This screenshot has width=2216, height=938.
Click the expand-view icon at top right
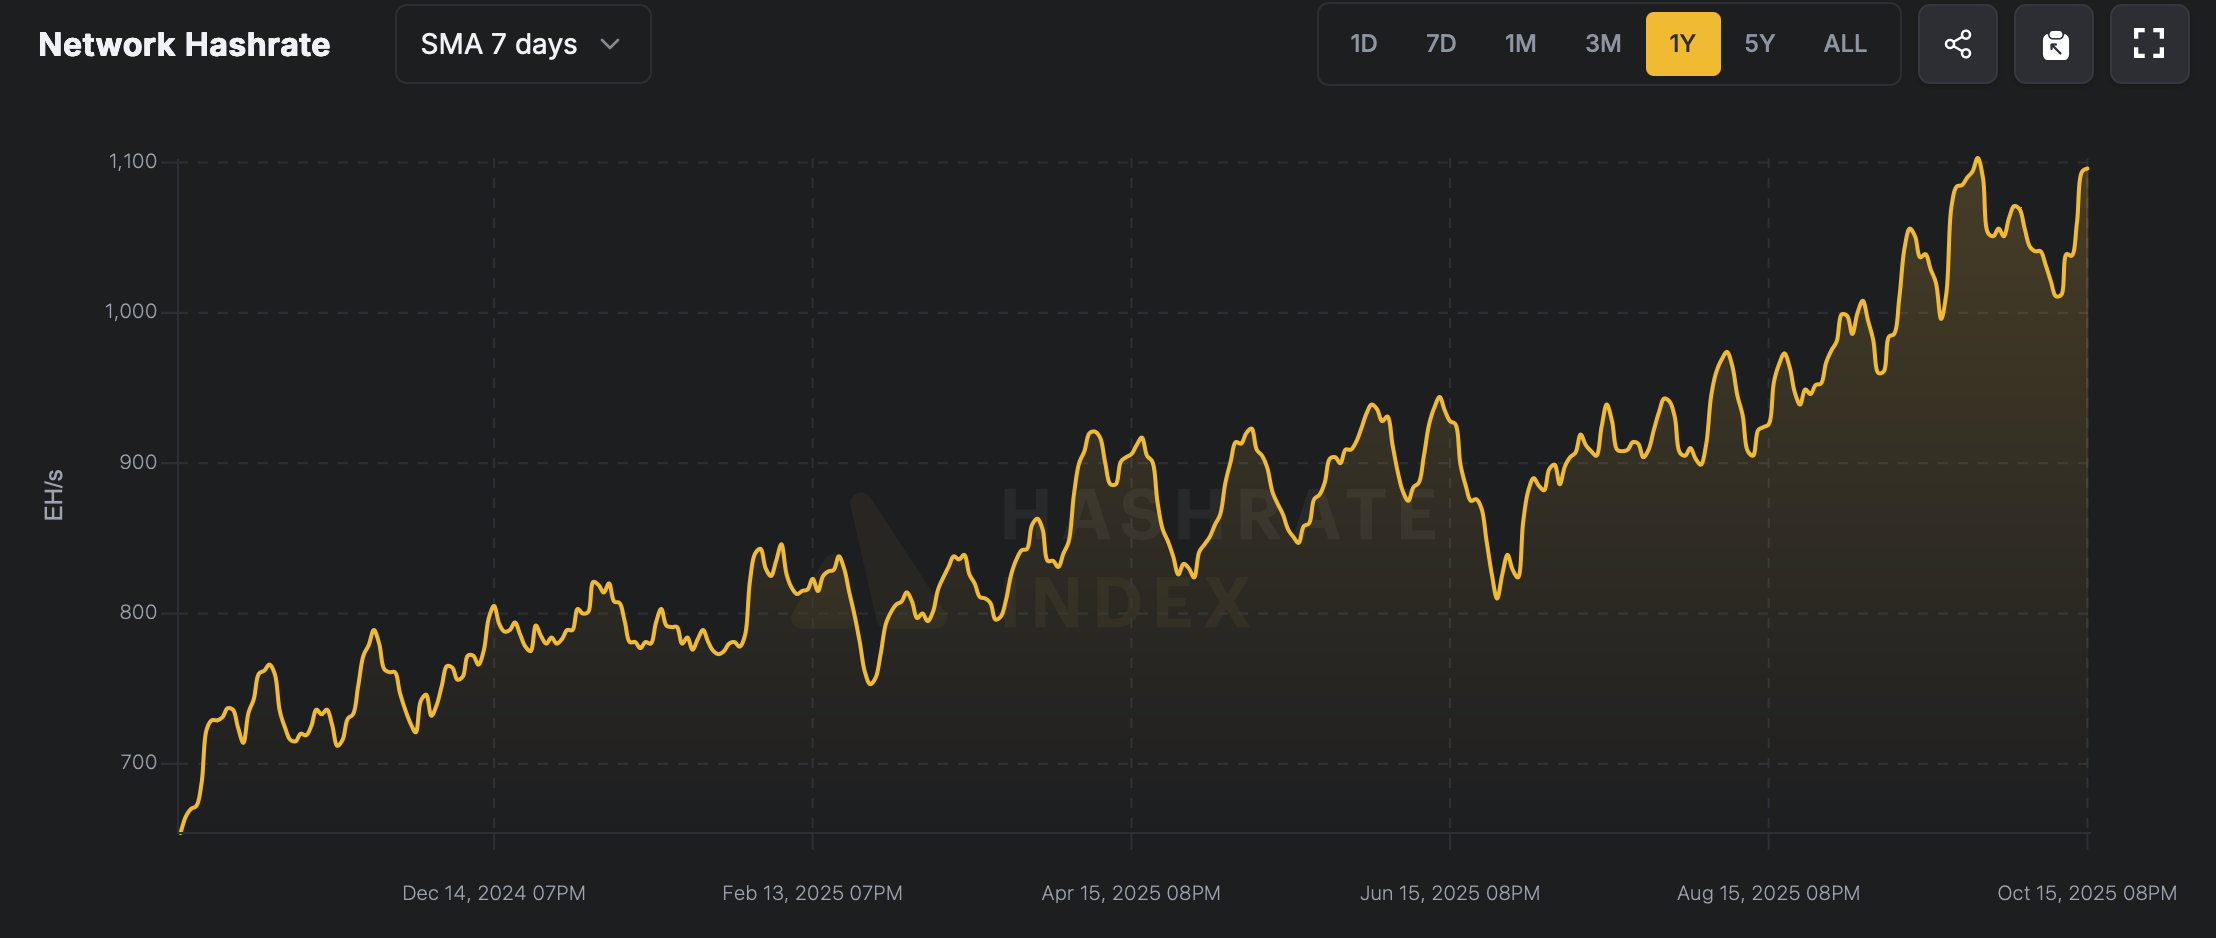2149,44
